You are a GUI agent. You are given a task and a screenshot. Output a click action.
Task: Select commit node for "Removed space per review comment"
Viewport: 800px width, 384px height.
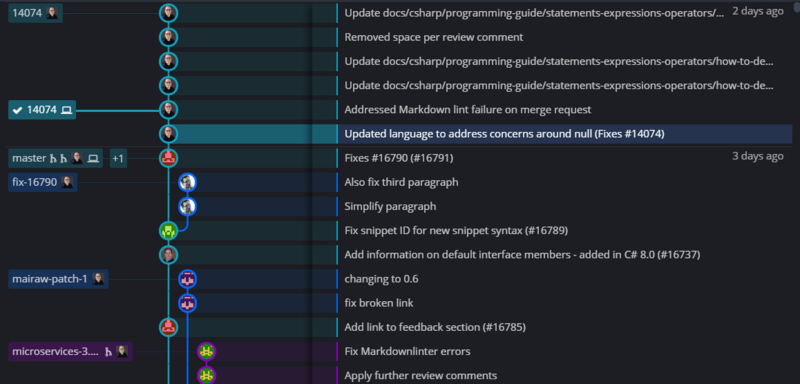pos(168,37)
